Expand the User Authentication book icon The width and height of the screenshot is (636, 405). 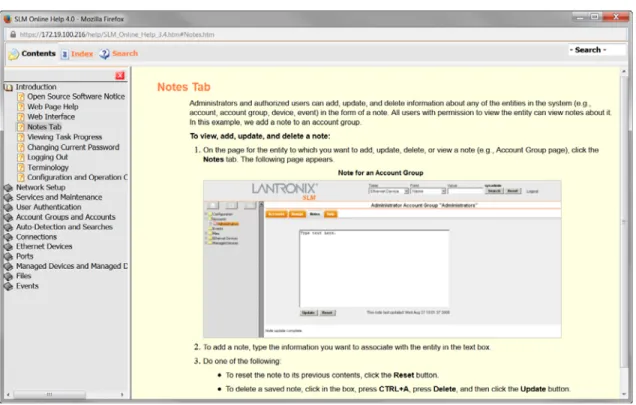[9, 207]
